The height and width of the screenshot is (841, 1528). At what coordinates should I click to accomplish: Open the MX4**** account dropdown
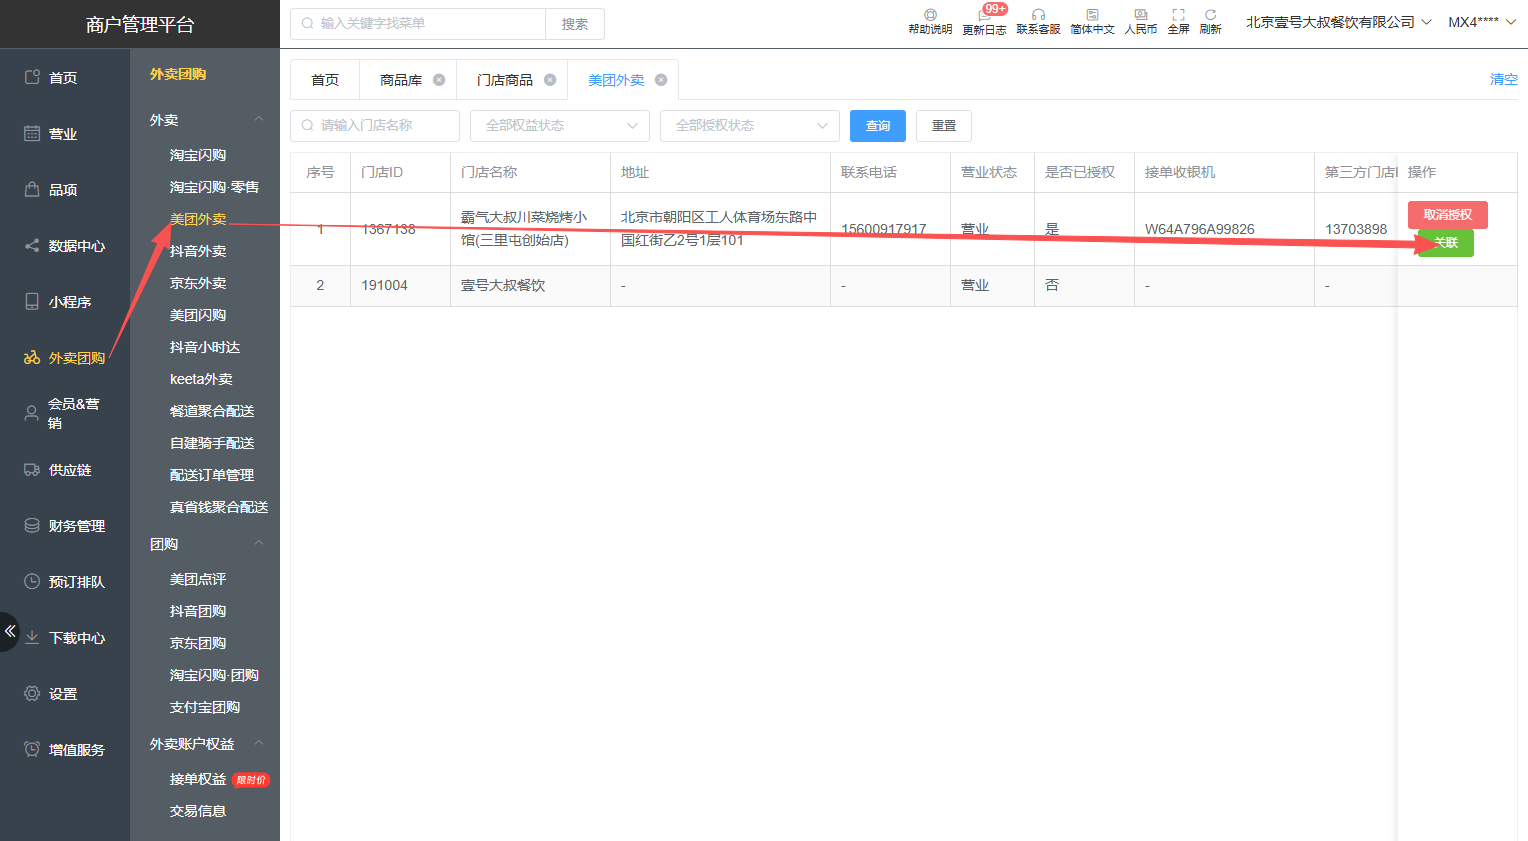click(x=1482, y=22)
